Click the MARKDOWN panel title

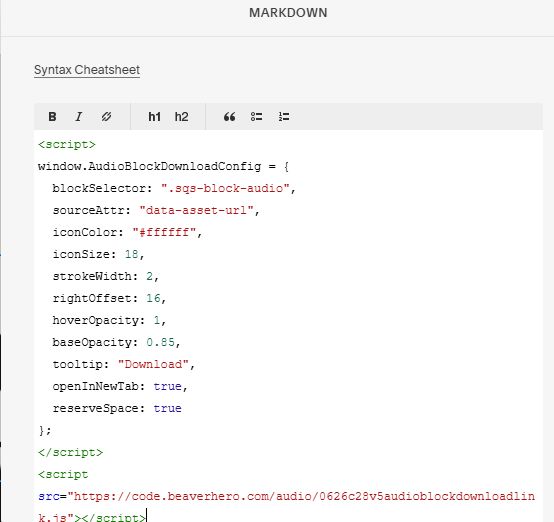288,13
